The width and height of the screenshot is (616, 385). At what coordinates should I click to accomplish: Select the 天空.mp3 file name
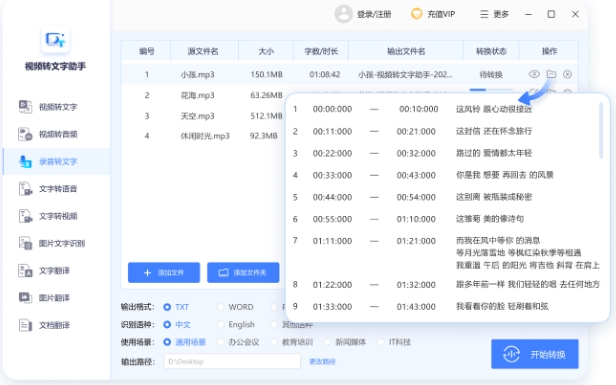click(x=197, y=116)
